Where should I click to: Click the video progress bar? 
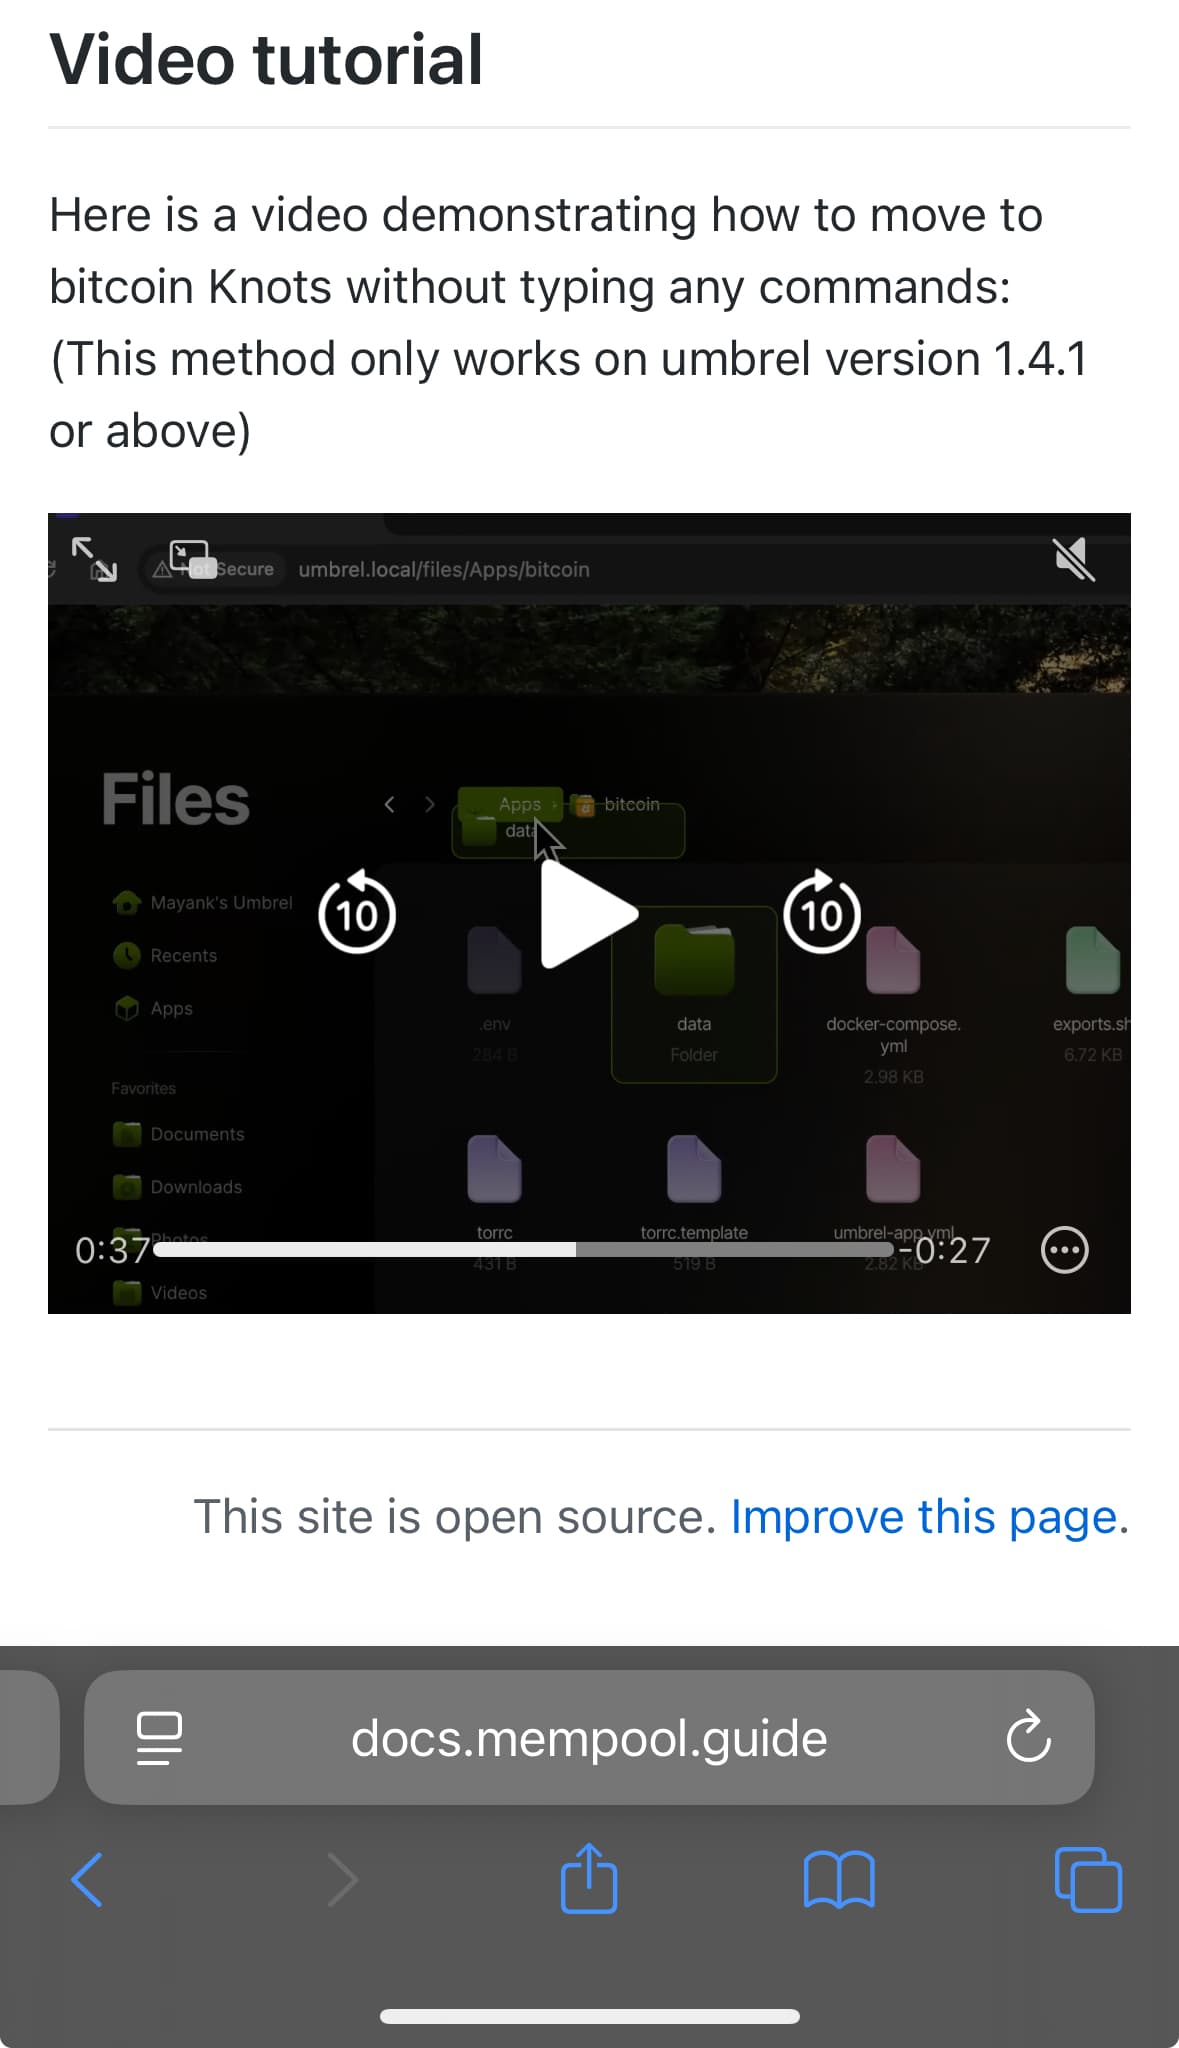523,1250
